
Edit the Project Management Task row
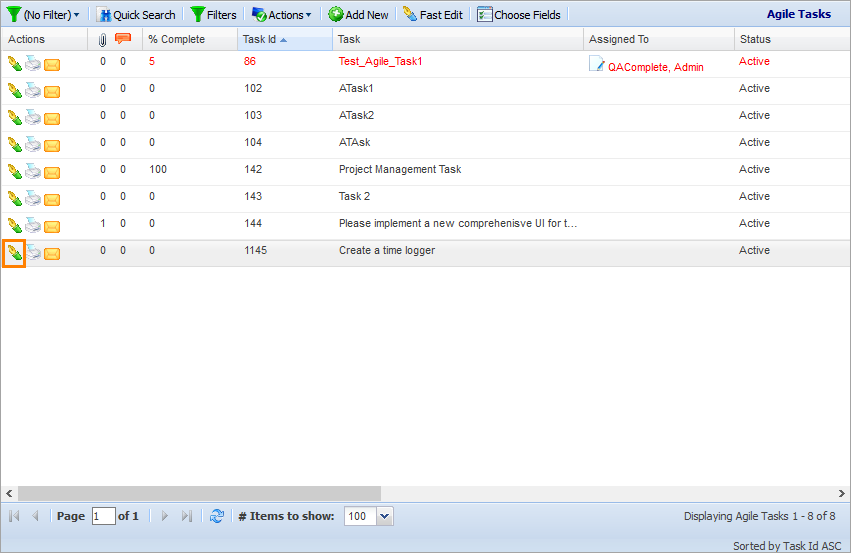15,173
